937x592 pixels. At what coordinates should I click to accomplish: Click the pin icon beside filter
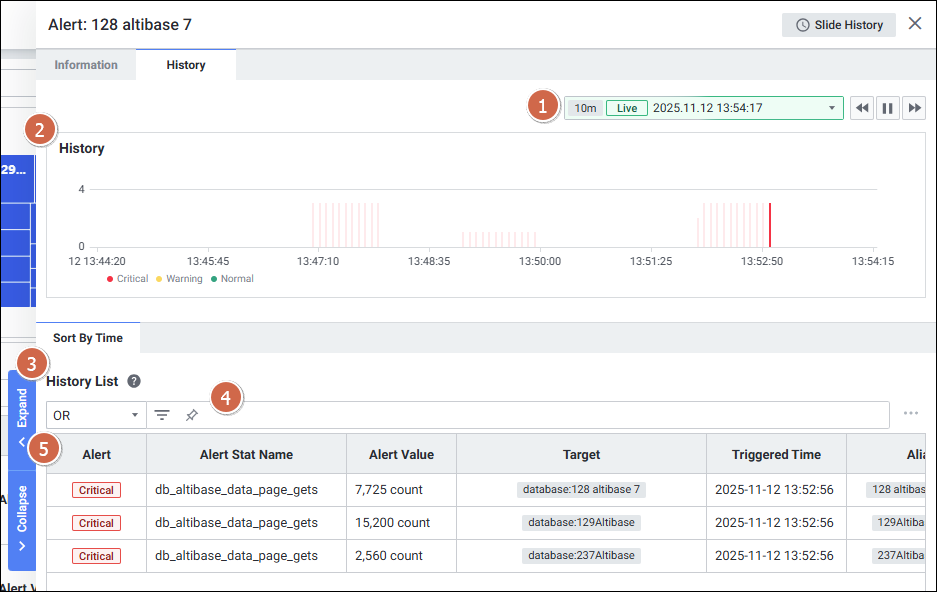pyautogui.click(x=192, y=415)
